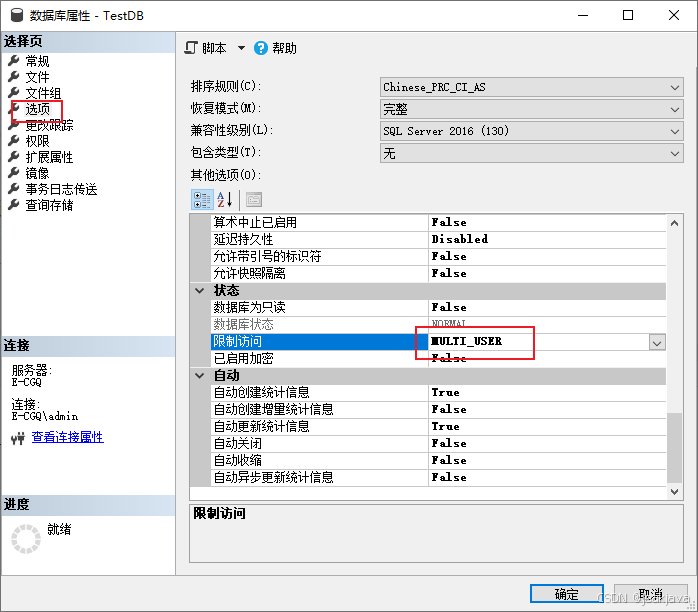The image size is (698, 612).
Task: Open the 限制访问 MULTI_USER dropdown arrow
Action: click(x=657, y=342)
